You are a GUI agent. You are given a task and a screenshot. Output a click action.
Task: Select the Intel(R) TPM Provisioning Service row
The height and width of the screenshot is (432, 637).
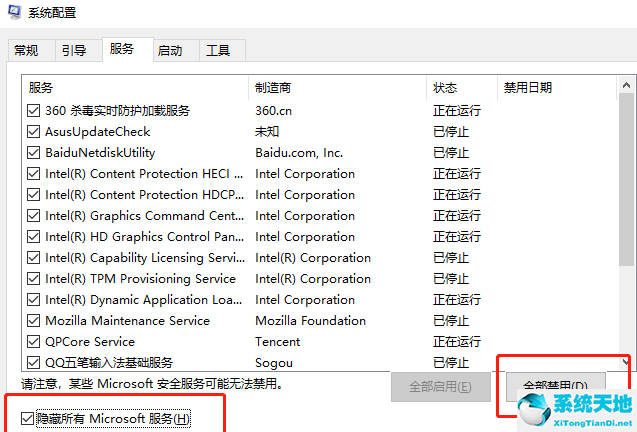click(x=140, y=279)
